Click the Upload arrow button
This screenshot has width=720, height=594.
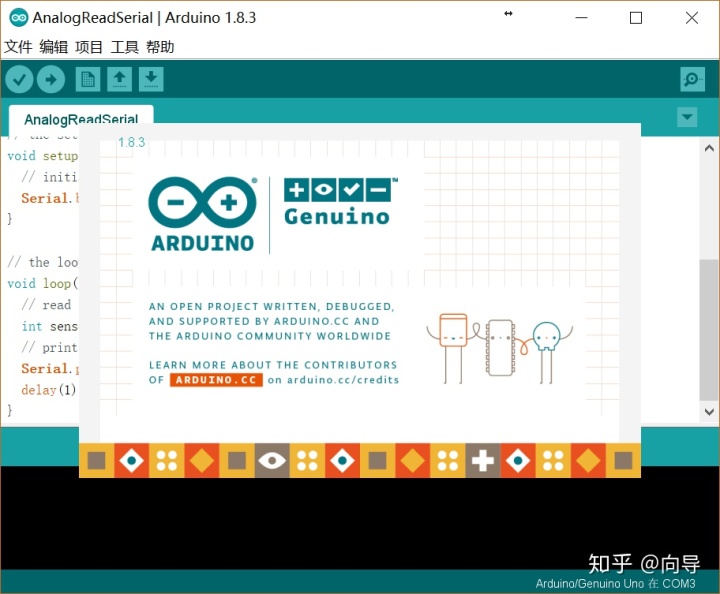point(51,79)
